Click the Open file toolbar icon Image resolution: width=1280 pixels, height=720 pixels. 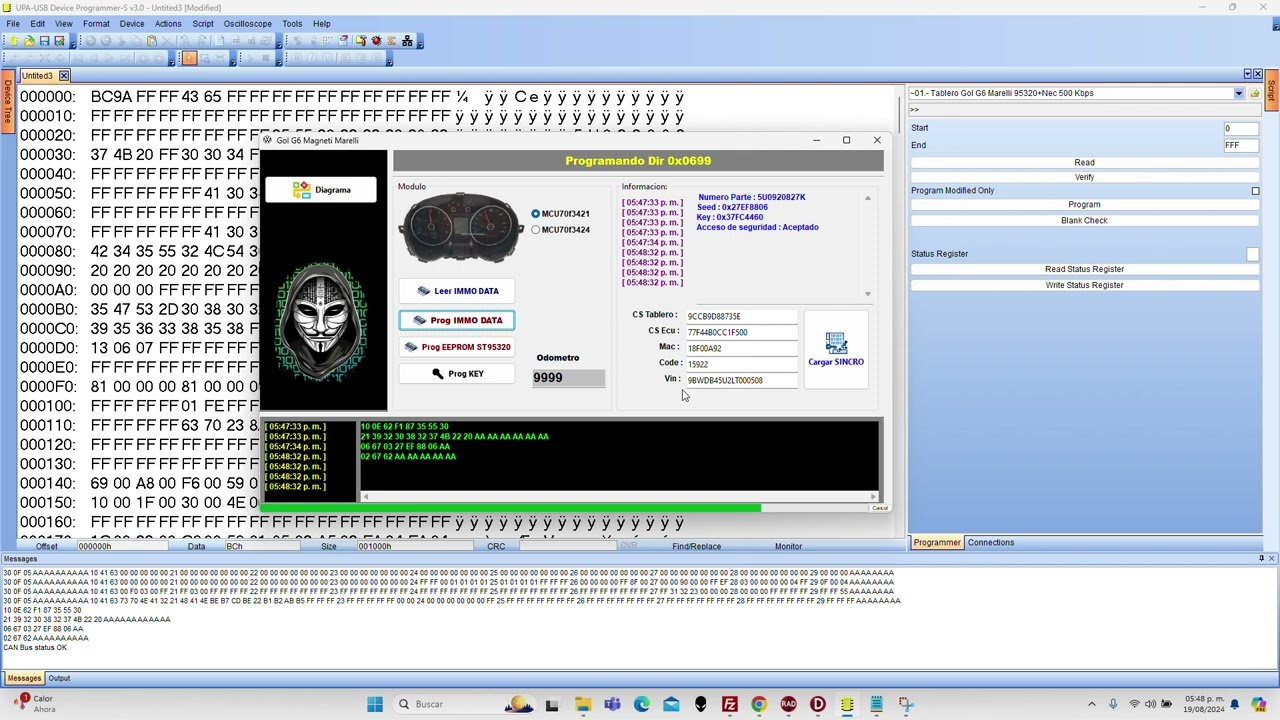29,41
